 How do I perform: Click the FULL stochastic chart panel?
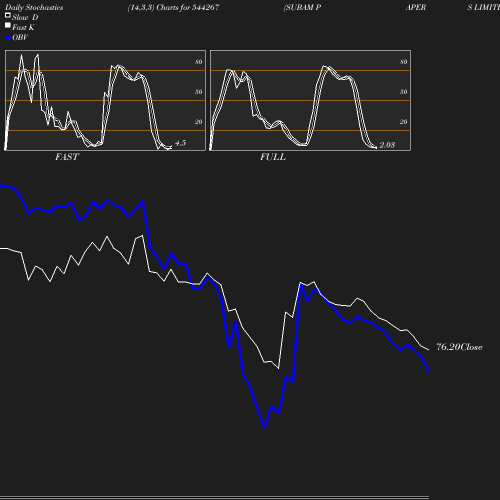point(310,100)
